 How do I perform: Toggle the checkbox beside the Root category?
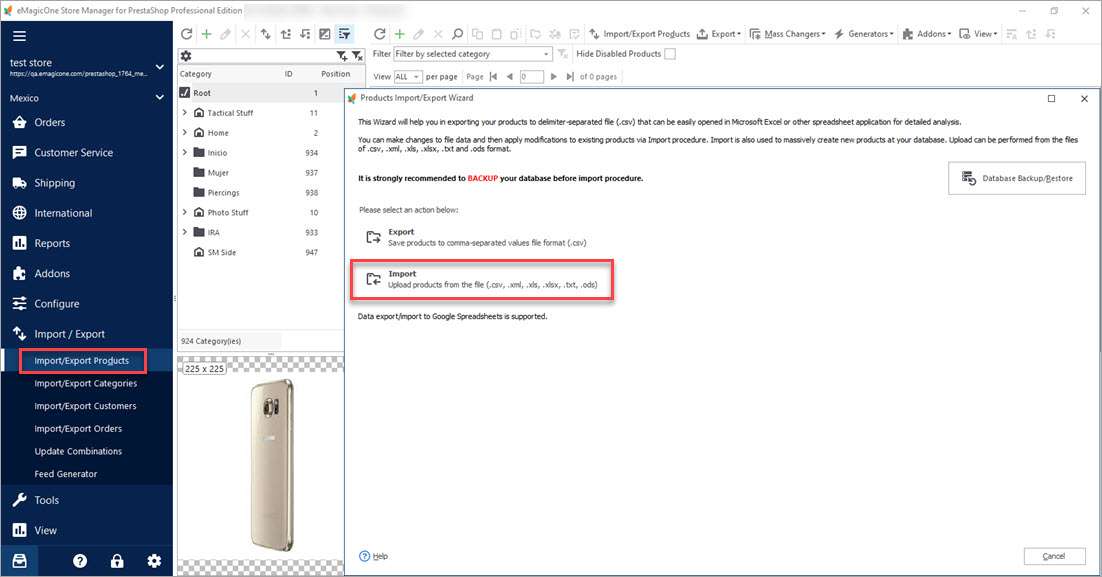tap(185, 93)
